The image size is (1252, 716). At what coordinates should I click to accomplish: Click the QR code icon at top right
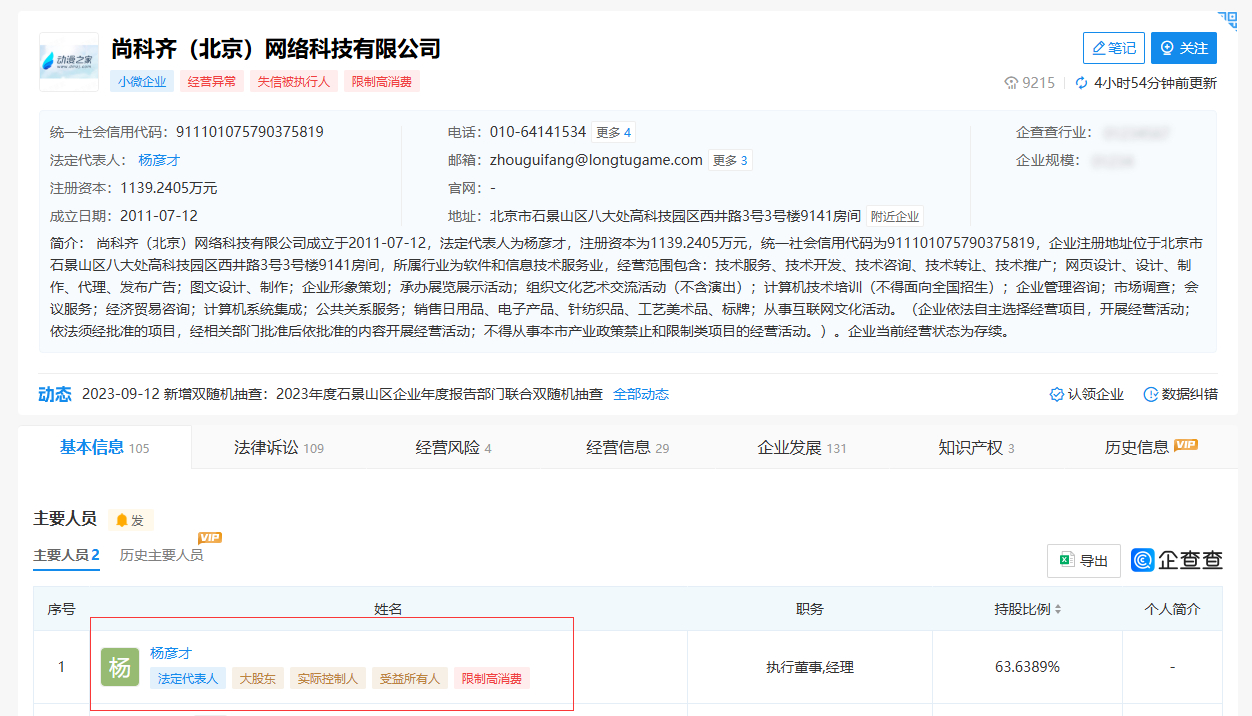click(1227, 19)
